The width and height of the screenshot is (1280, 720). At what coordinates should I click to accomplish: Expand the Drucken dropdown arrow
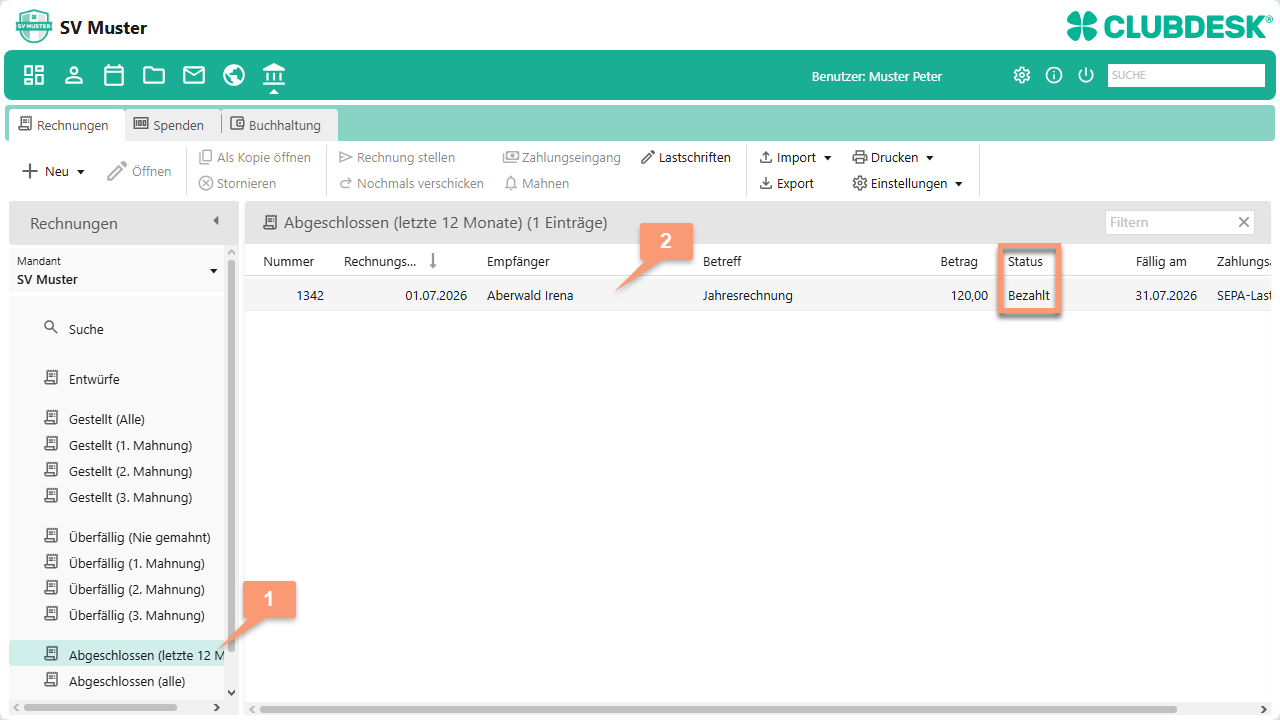point(930,158)
